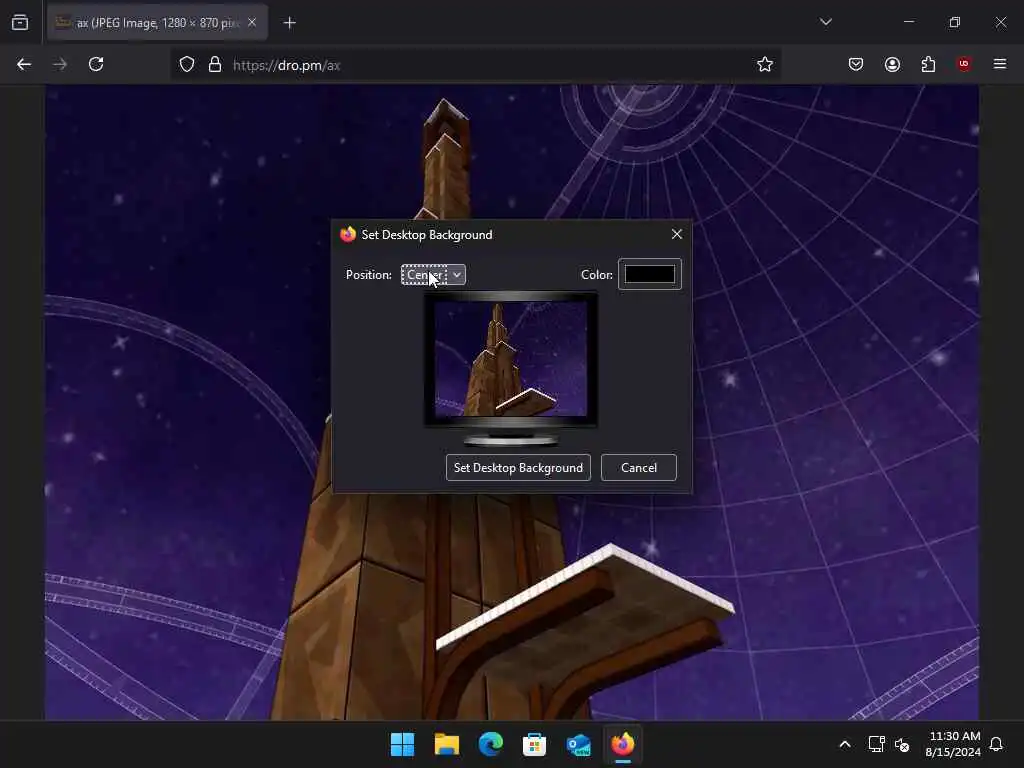The width and height of the screenshot is (1024, 768).
Task: Launch Microsoft Edge from taskbar
Action: point(490,744)
